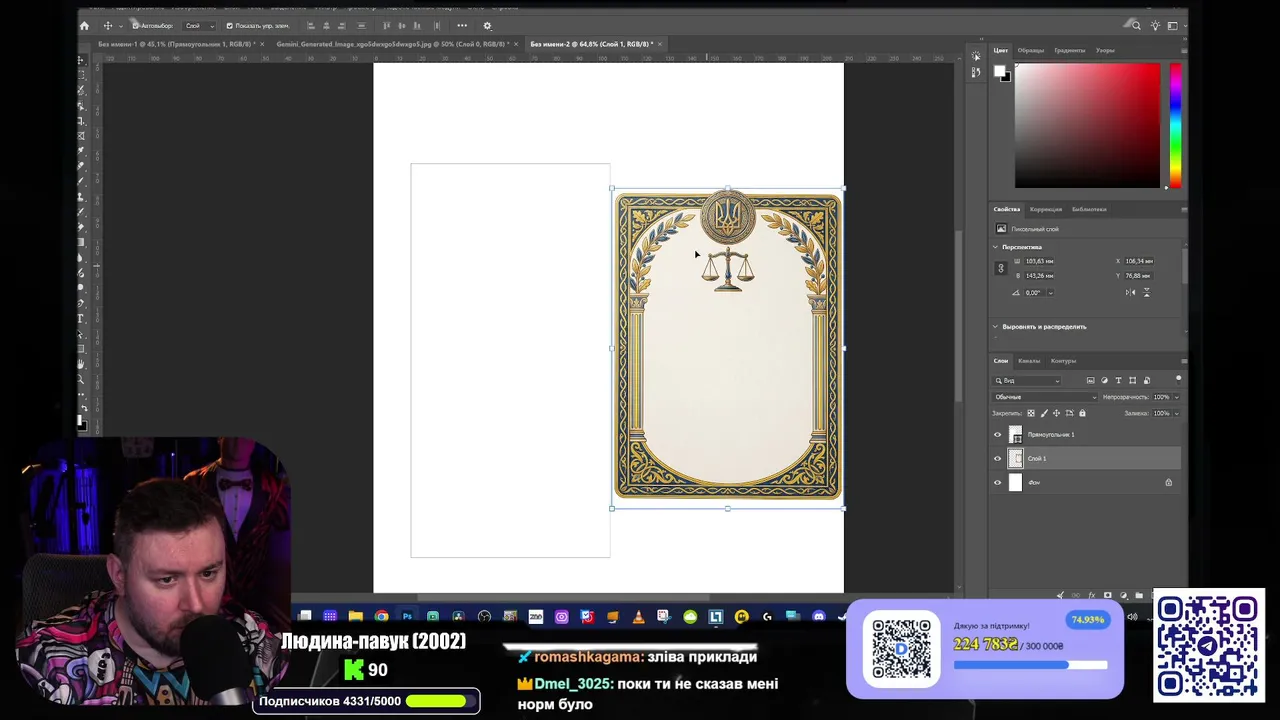Toggle the Автовыбор checkbox
This screenshot has width=1280, height=720.
tap(136, 26)
